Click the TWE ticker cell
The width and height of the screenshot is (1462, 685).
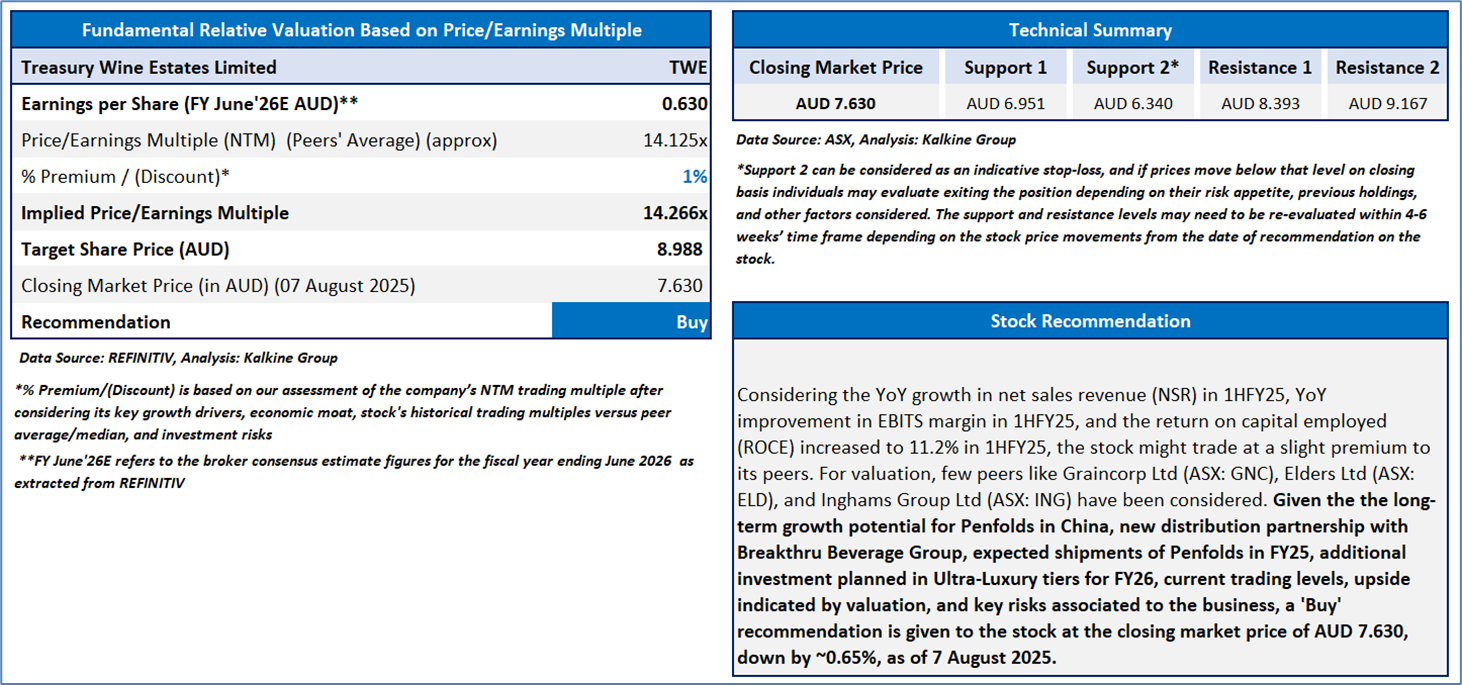tap(688, 68)
